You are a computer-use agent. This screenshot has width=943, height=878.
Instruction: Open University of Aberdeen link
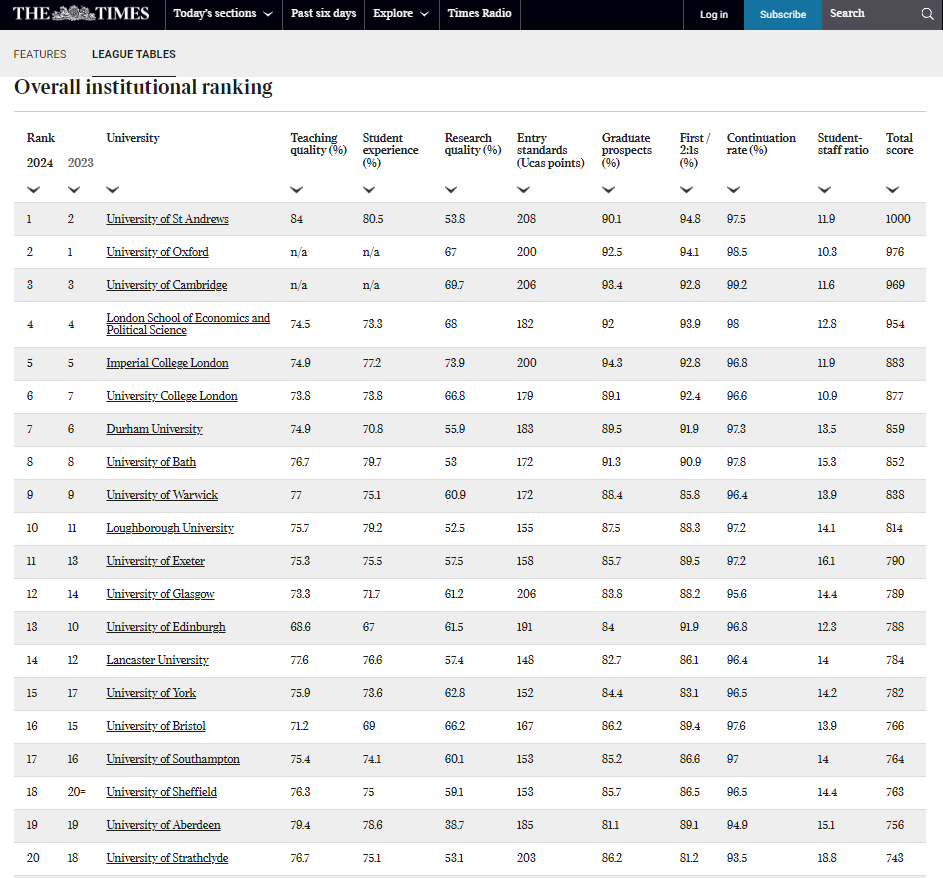pyautogui.click(x=164, y=825)
